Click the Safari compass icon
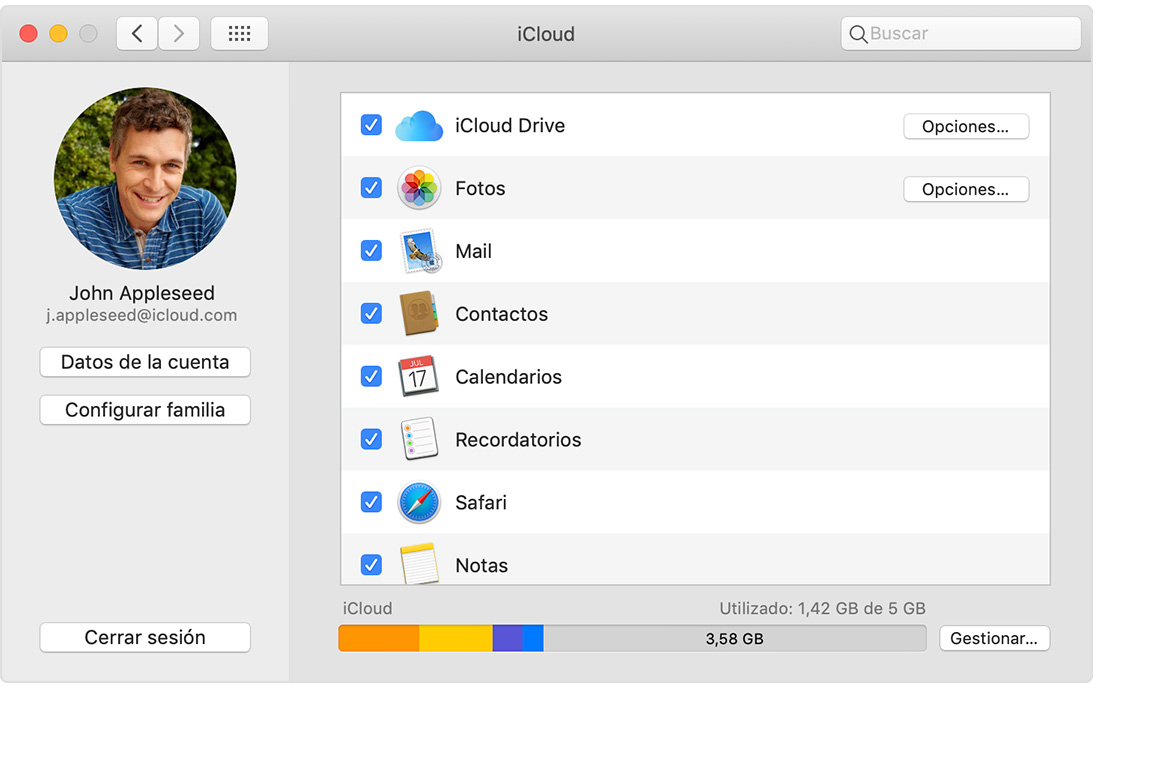Image resolution: width=1166 pixels, height=768 pixels. pos(419,503)
